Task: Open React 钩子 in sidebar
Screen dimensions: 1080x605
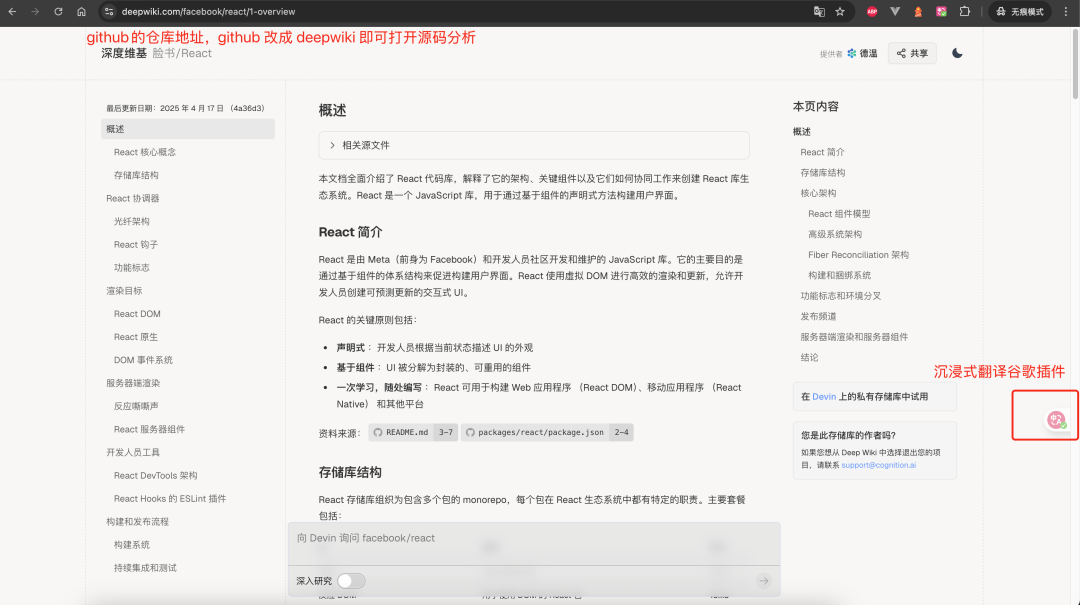Action: click(x=136, y=245)
